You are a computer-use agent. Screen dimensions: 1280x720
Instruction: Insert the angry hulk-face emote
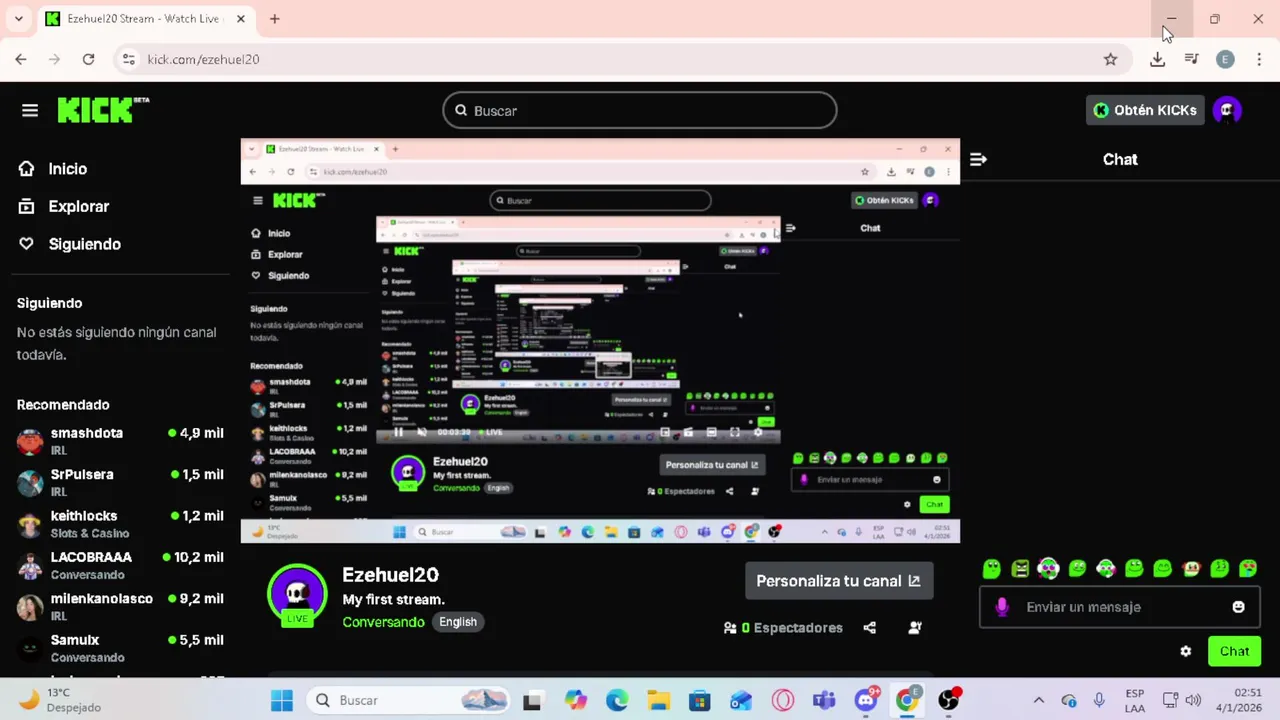pyautogui.click(x=1020, y=569)
